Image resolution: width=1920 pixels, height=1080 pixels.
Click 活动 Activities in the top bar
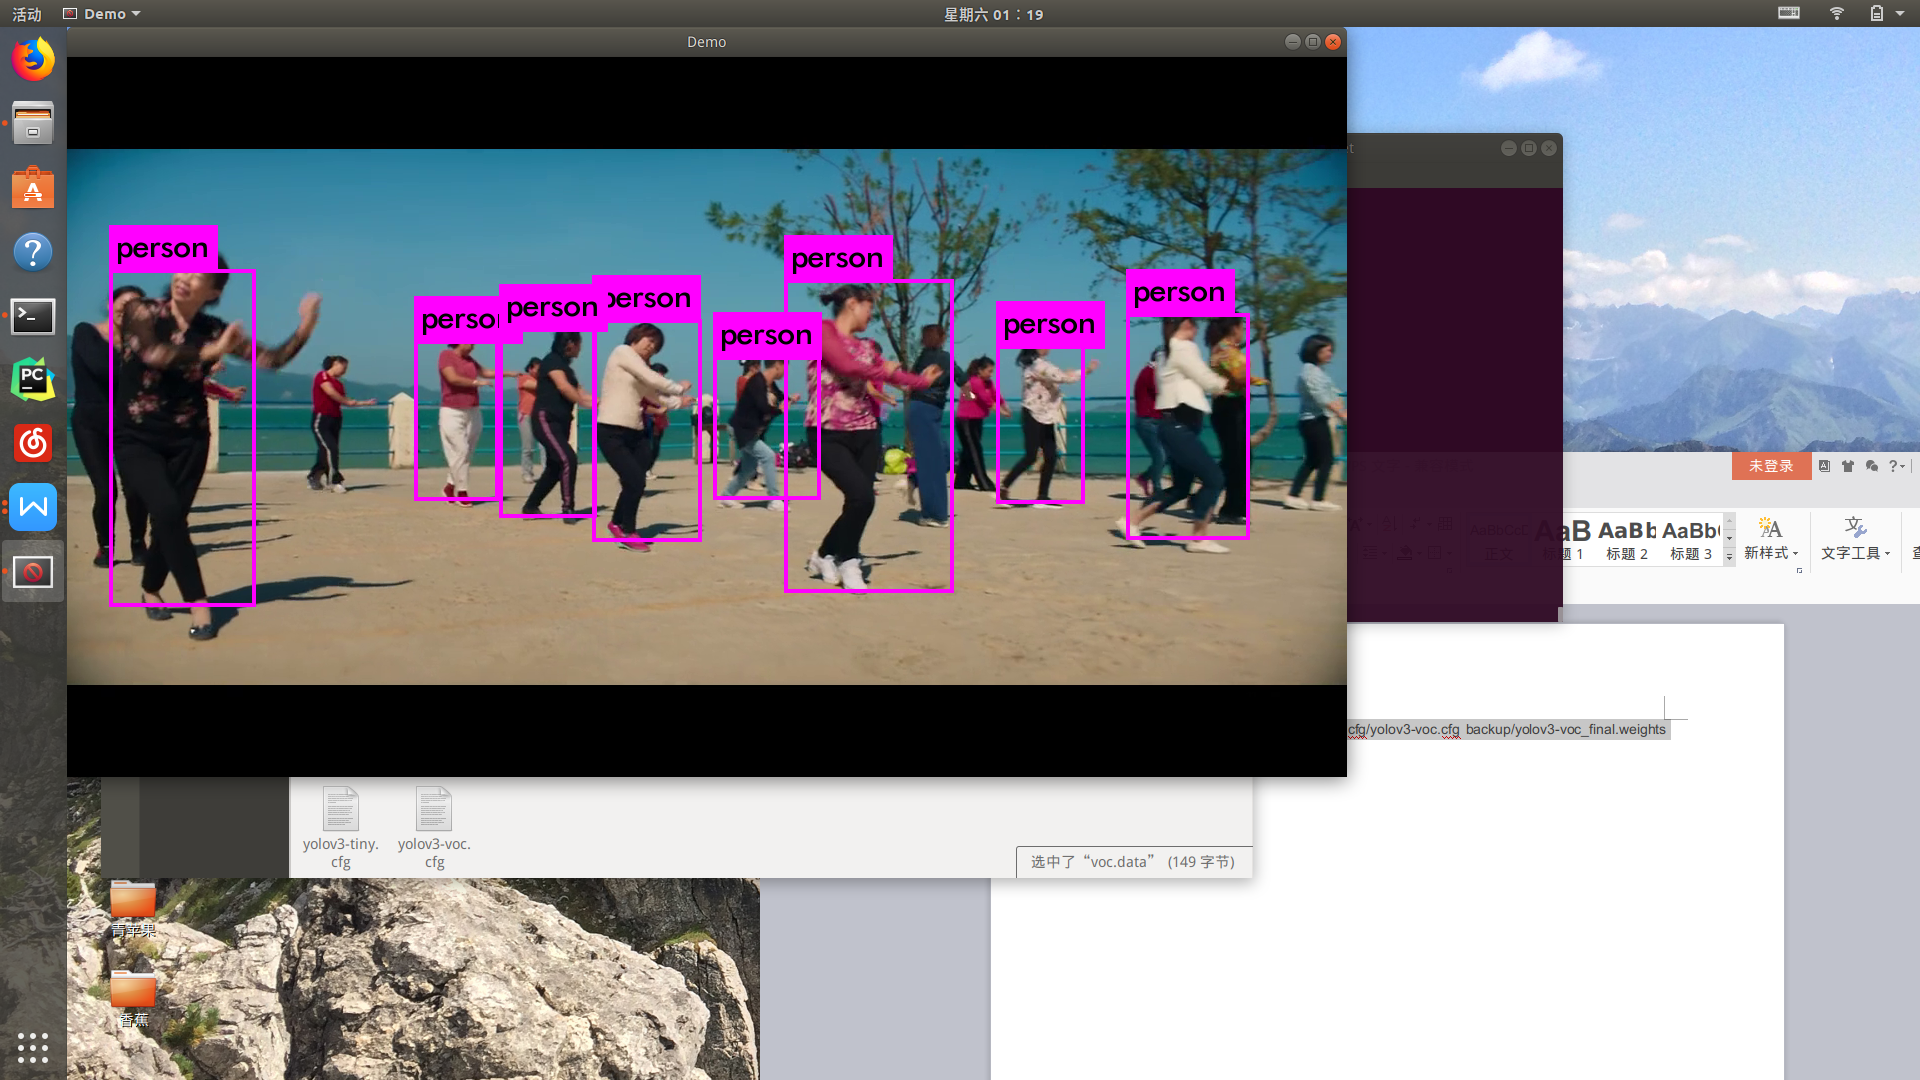[27, 14]
